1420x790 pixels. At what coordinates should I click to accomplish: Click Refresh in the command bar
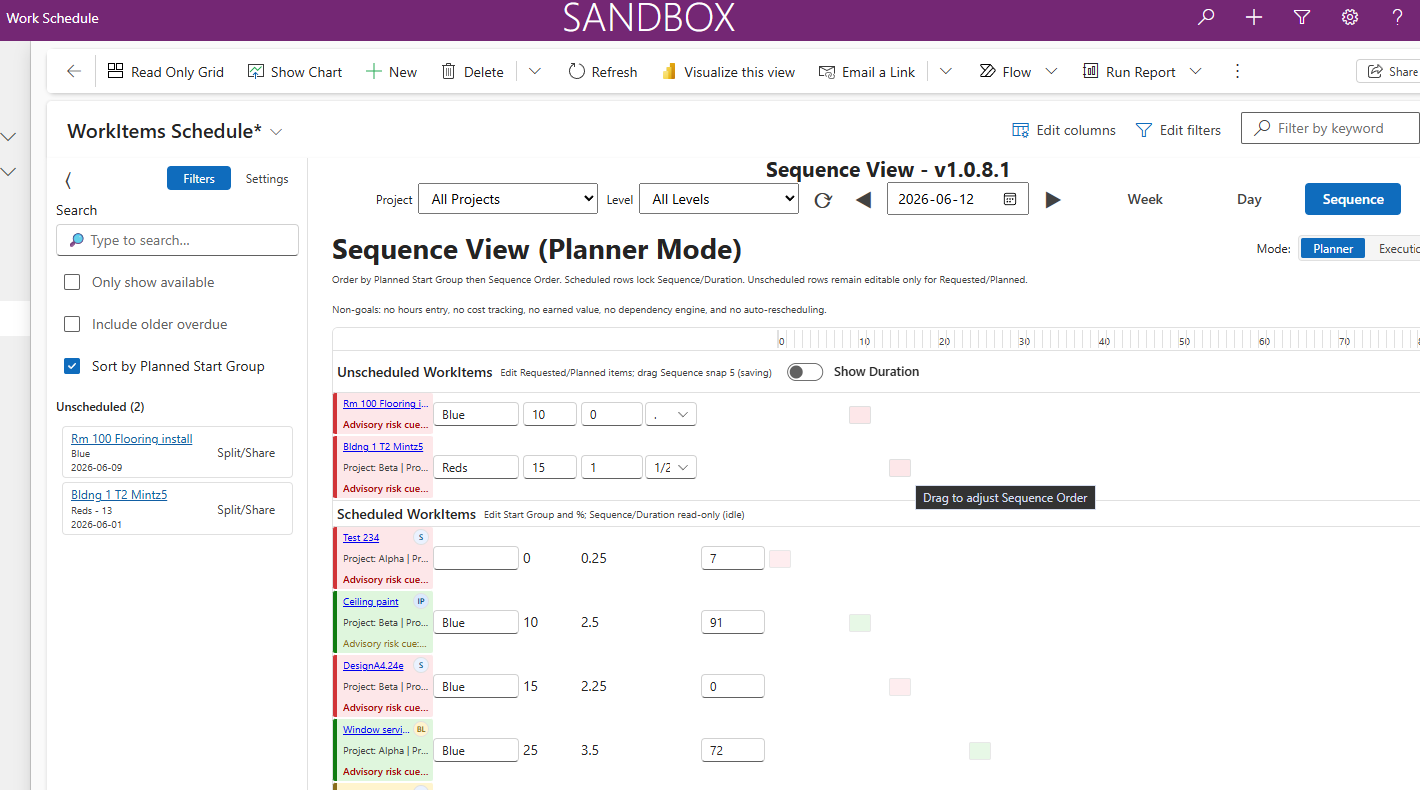point(602,71)
